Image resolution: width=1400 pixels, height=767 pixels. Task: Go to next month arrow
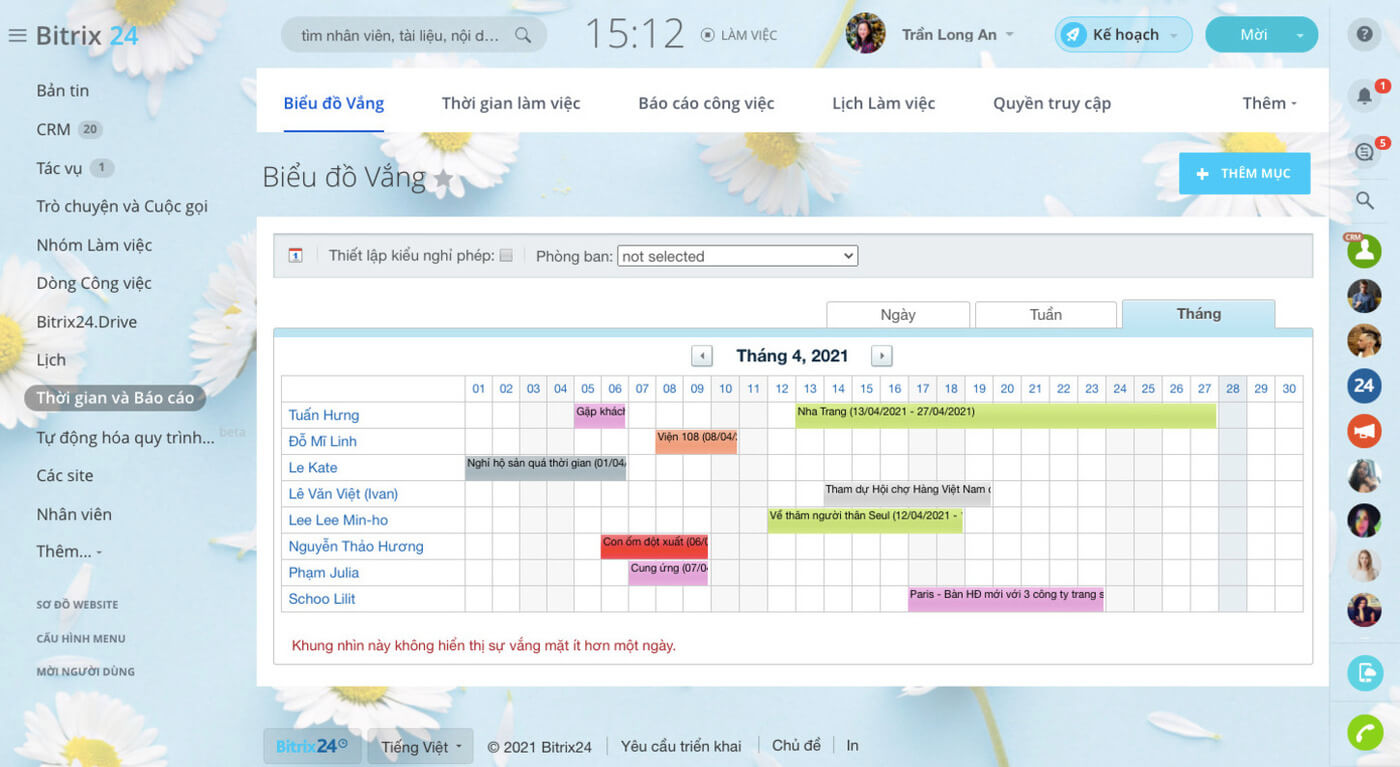pos(881,356)
